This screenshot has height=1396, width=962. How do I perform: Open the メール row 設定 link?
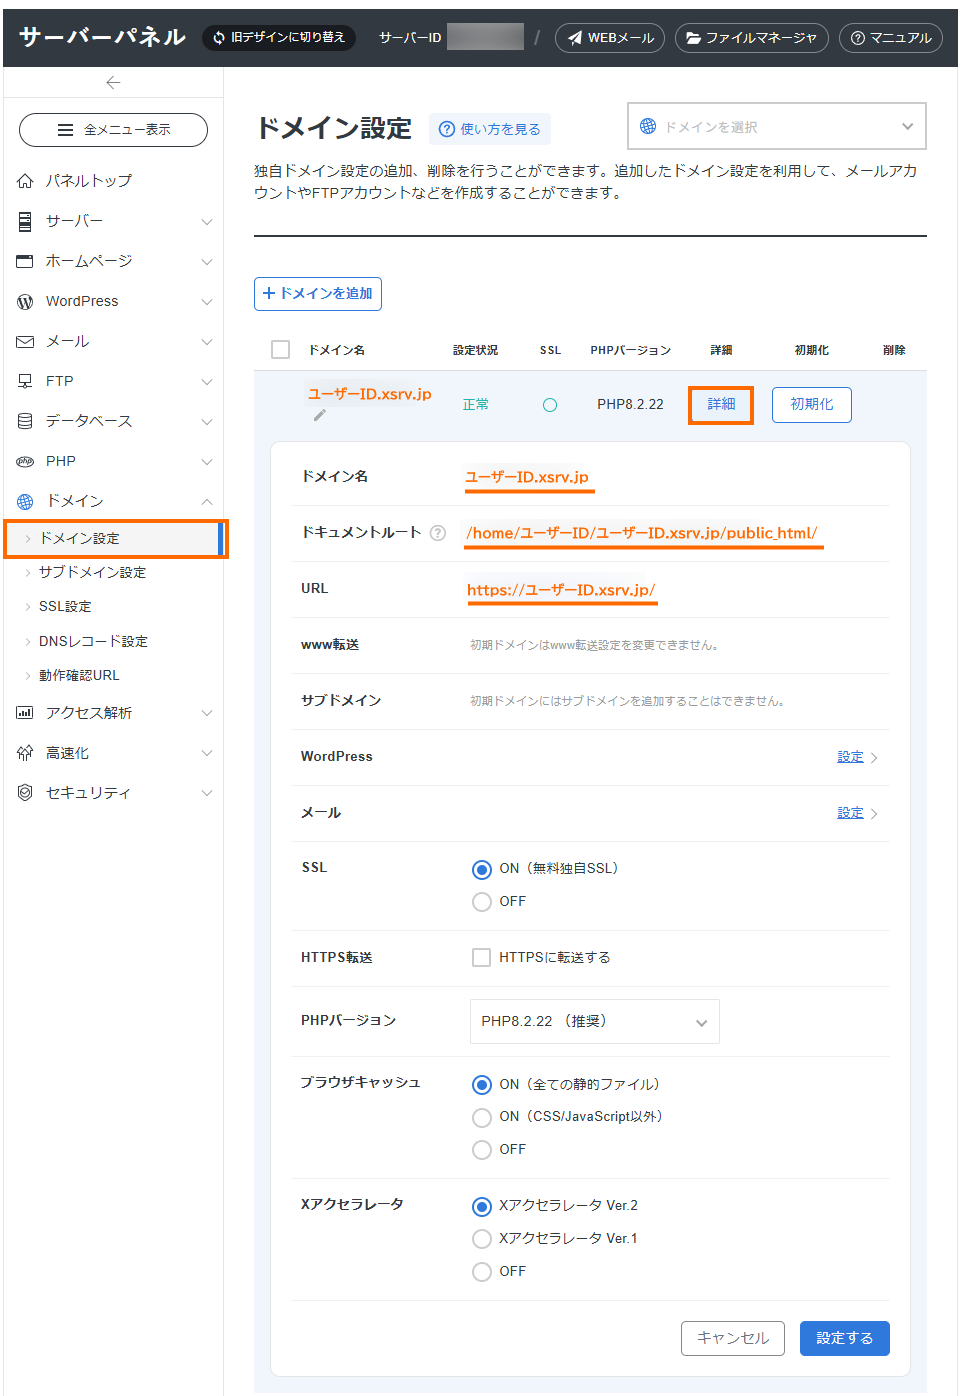tap(851, 813)
